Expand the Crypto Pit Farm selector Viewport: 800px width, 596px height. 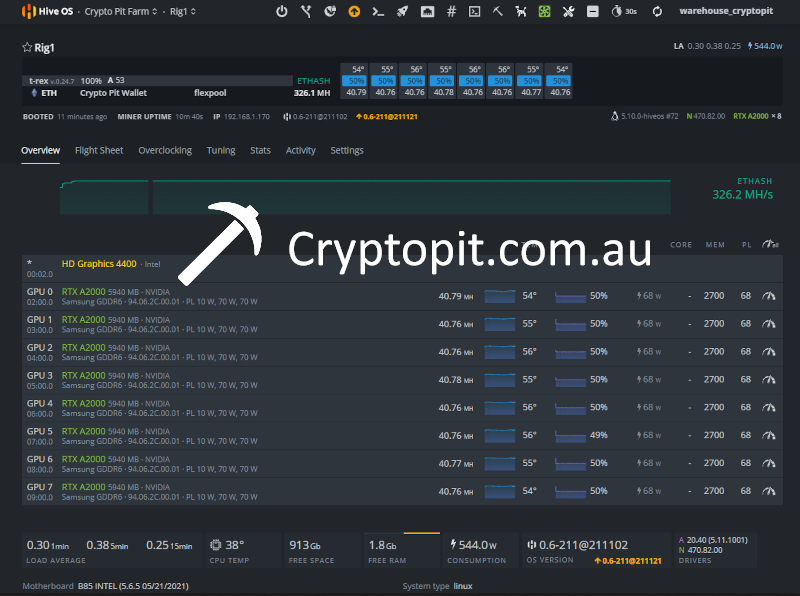(x=121, y=11)
